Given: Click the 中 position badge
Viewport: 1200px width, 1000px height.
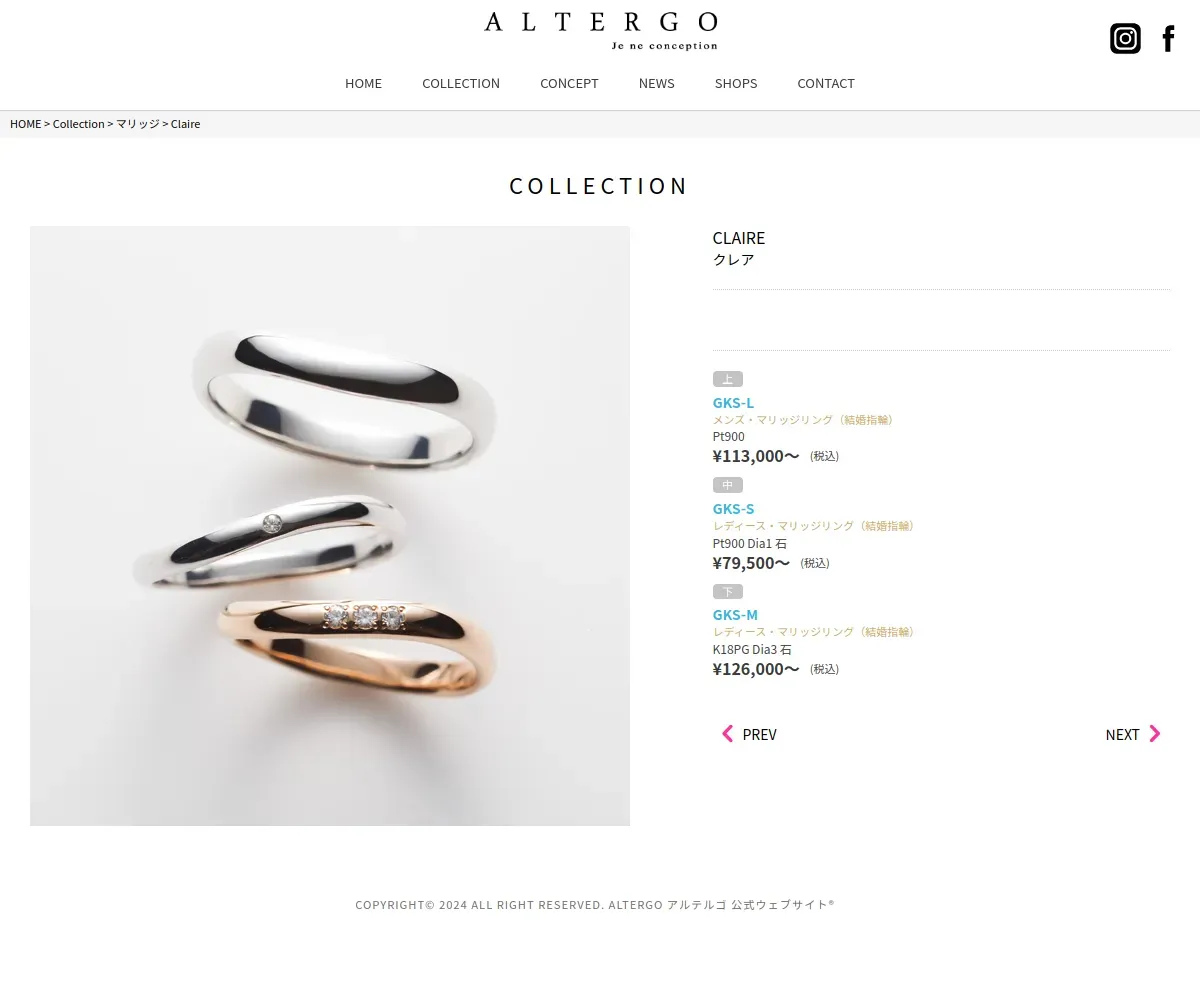Looking at the screenshot, I should [x=728, y=485].
